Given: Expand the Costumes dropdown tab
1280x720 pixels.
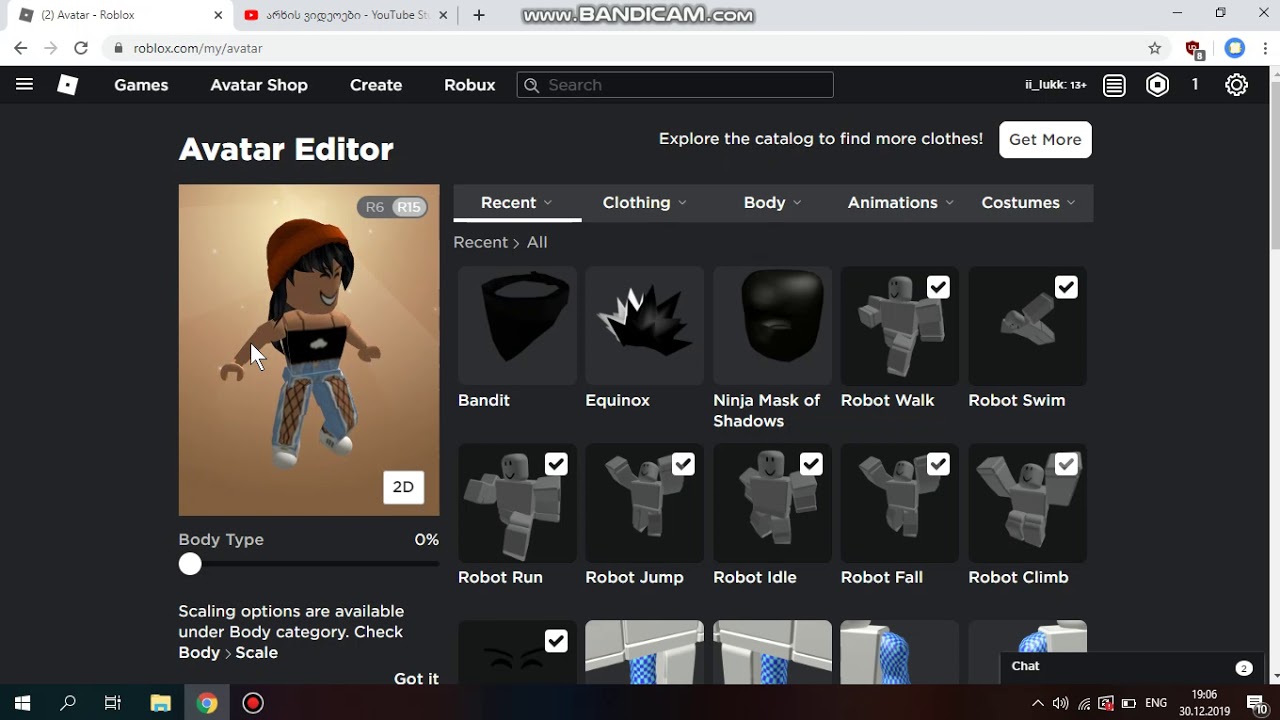Looking at the screenshot, I should coord(1028,203).
